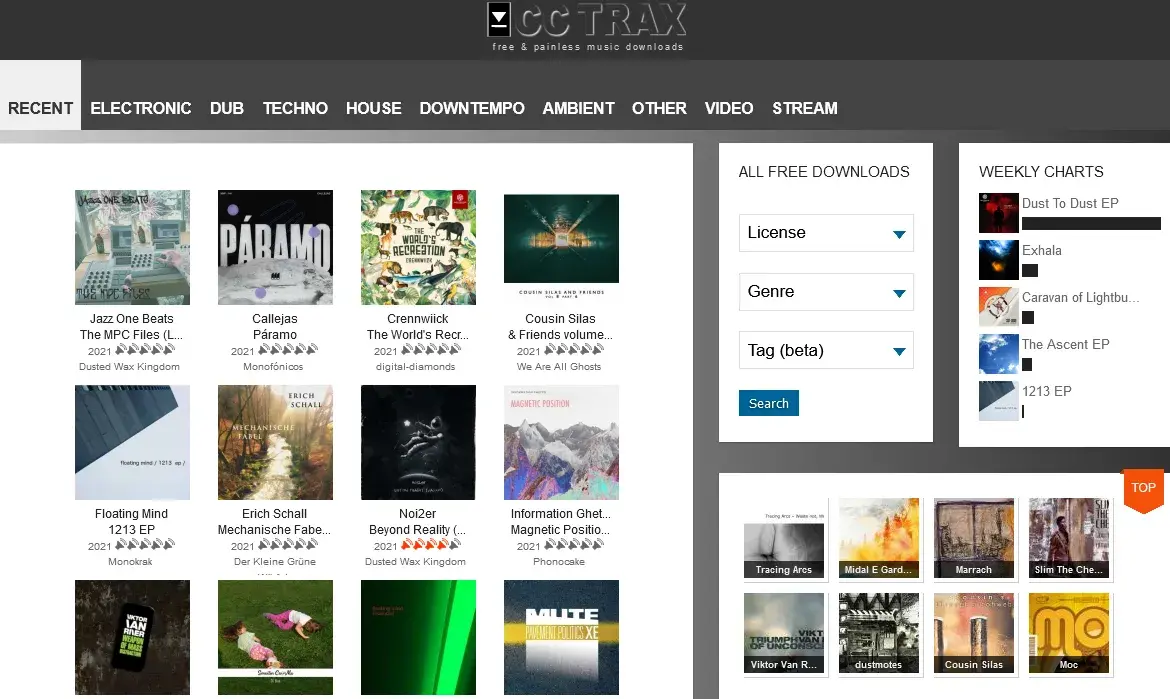1170x699 pixels.
Task: Open the green striped album cover
Action: pyautogui.click(x=418, y=638)
